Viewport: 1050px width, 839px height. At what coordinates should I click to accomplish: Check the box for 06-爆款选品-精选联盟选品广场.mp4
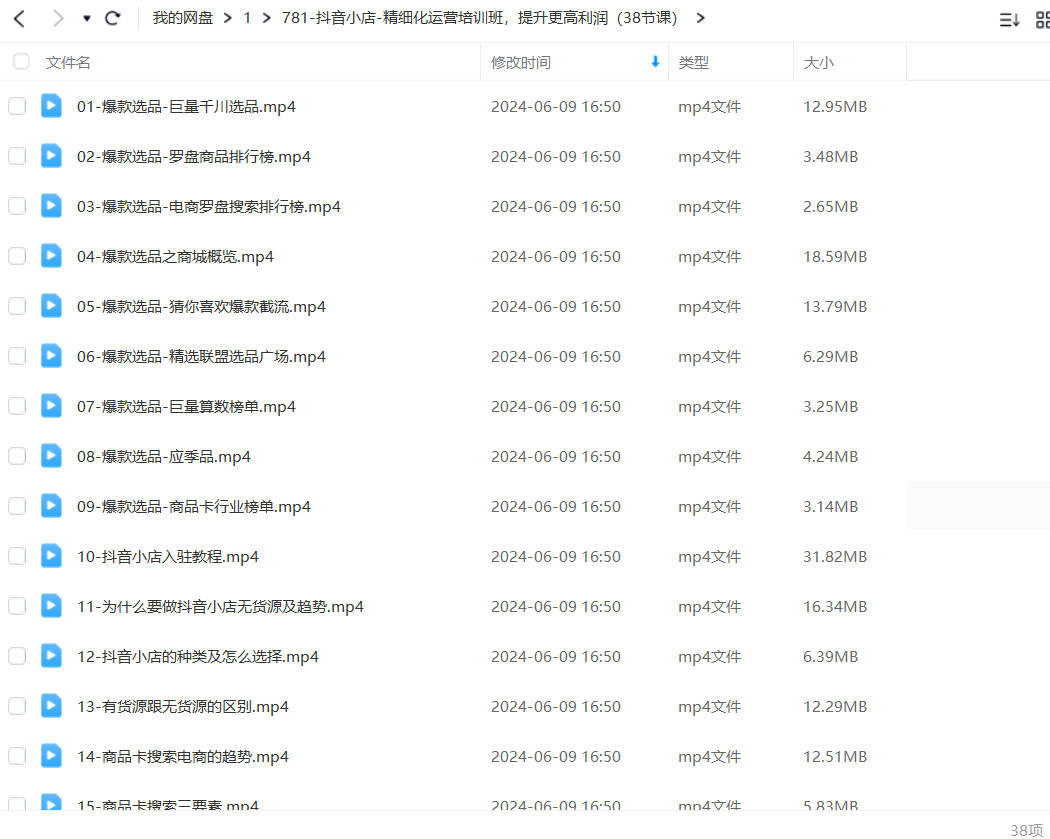17,356
